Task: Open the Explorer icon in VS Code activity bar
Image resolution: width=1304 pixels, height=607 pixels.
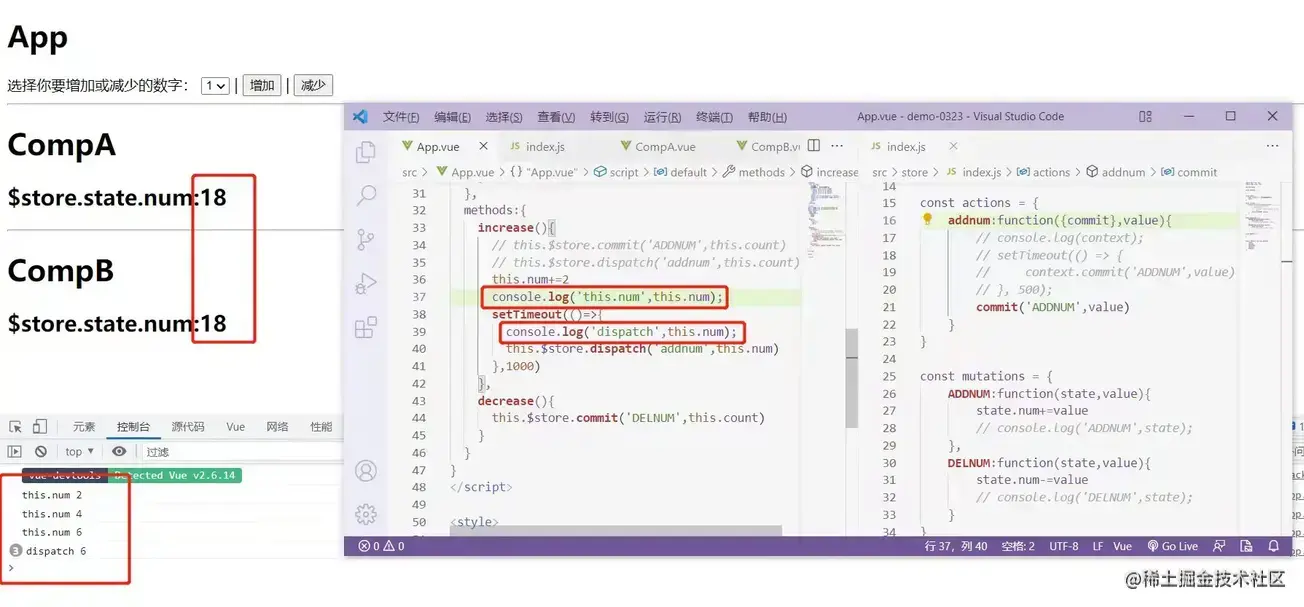Action: click(x=366, y=152)
